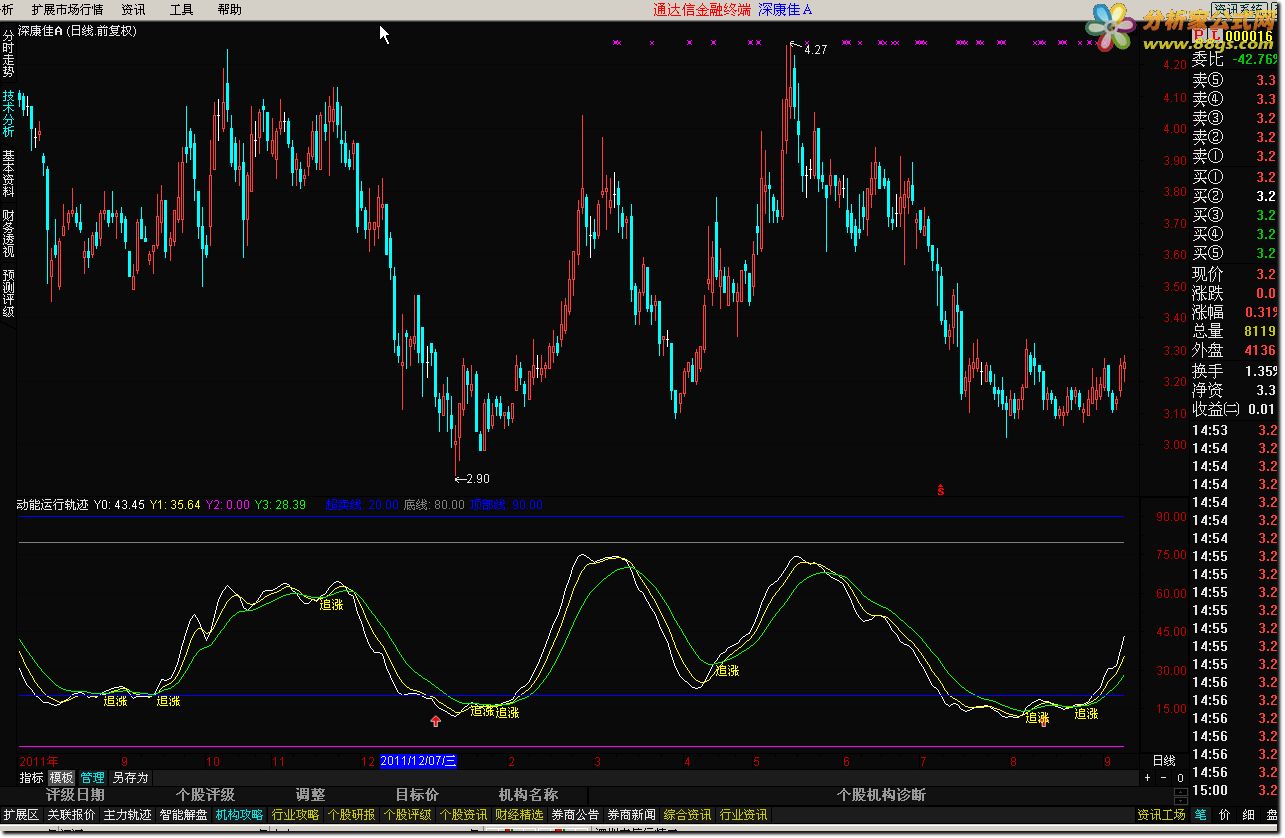The width and height of the screenshot is (1285, 838).
Task: Open the 个股研报 tab
Action: point(351,815)
